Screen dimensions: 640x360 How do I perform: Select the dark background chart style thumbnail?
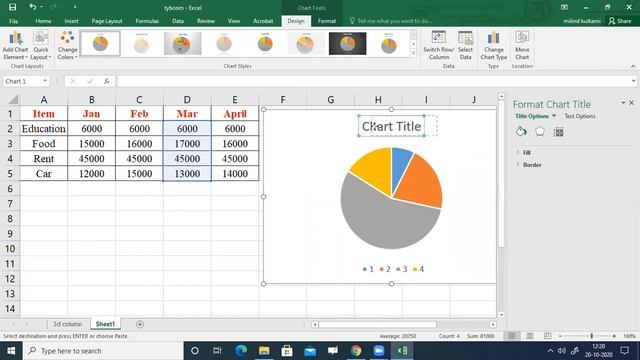(347, 43)
